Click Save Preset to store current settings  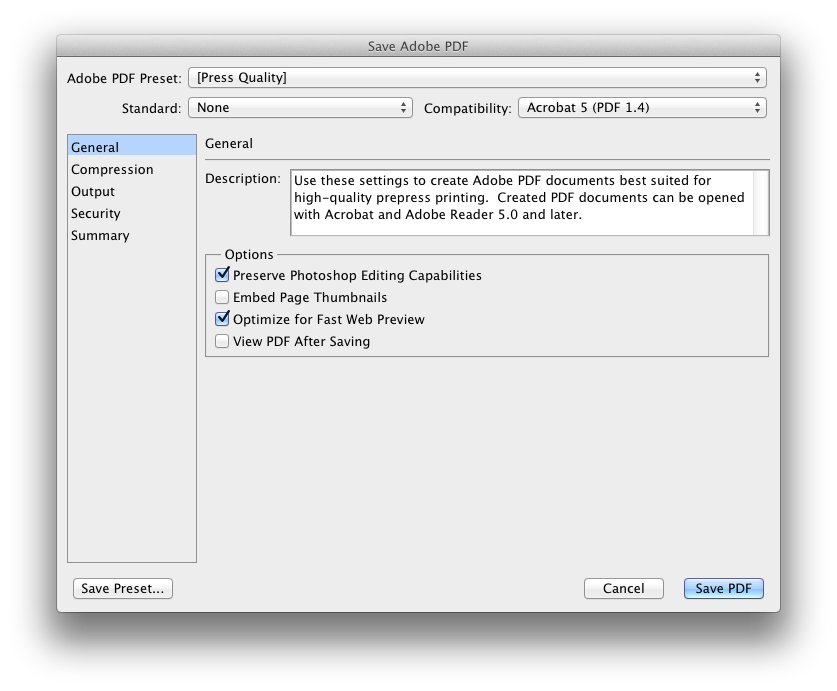click(122, 588)
